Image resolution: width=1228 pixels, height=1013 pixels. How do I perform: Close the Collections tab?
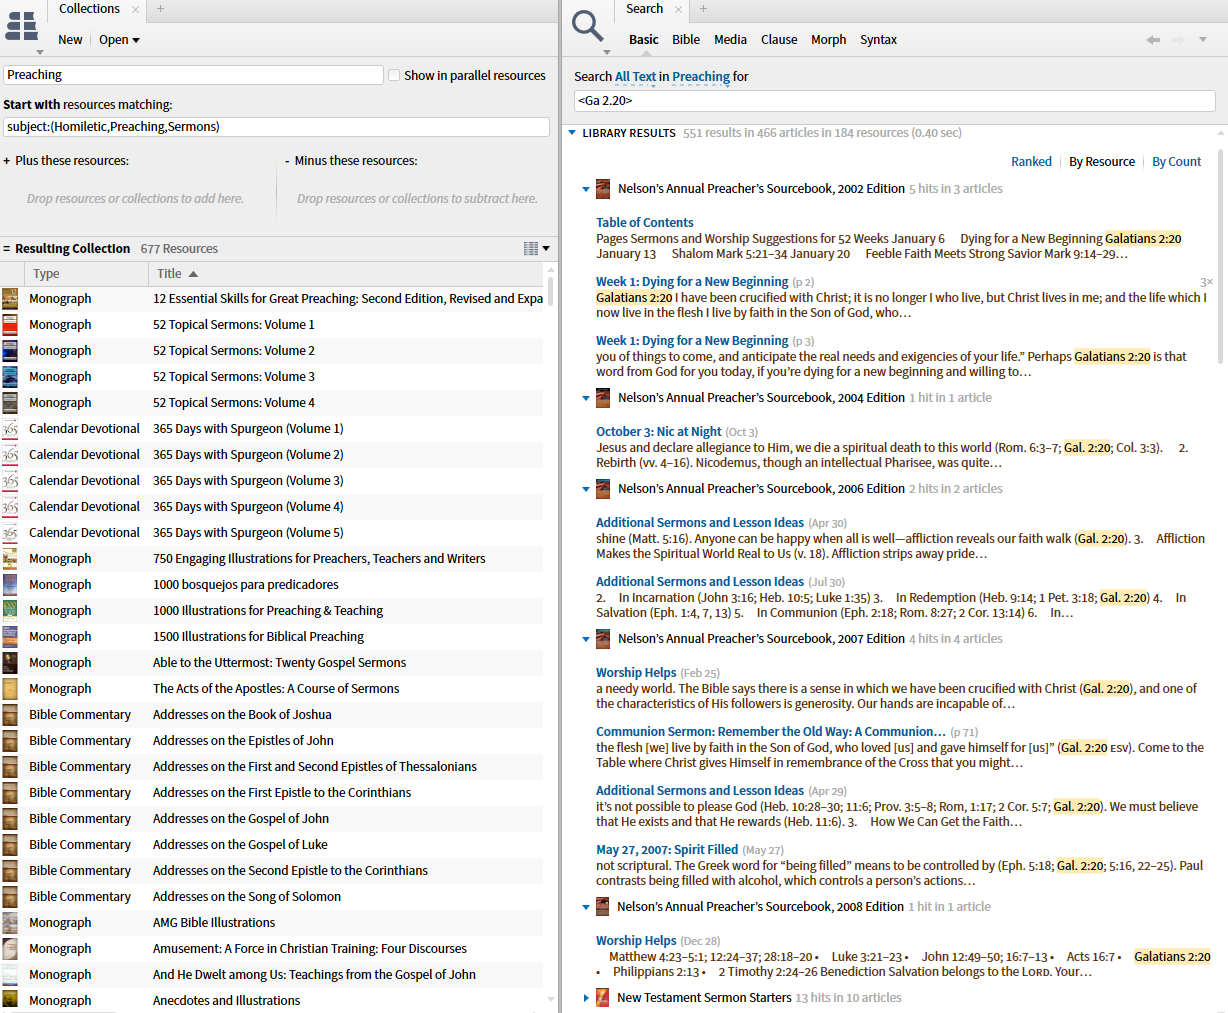click(135, 9)
